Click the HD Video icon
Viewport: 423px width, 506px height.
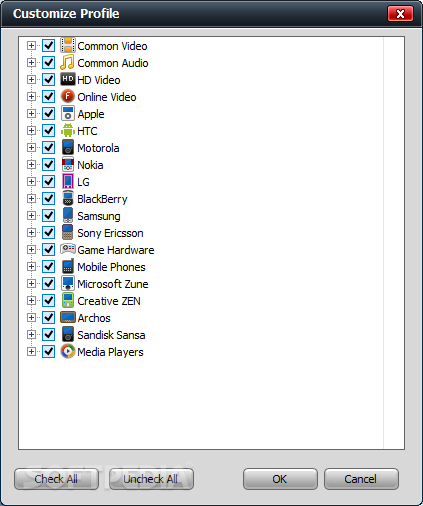[68, 79]
